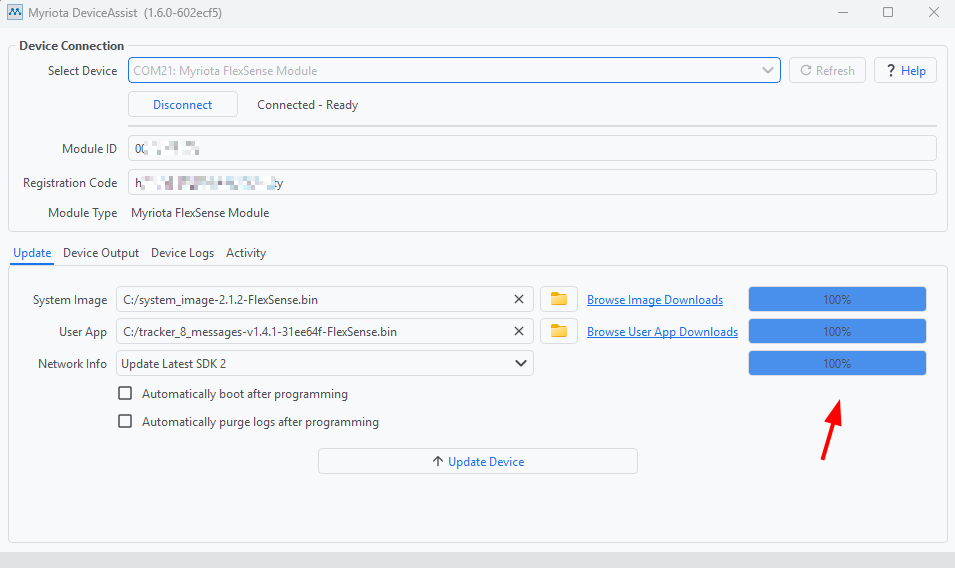Follow the Browse User App Downloads link
Screen dimensions: 955x568
[x=662, y=332]
